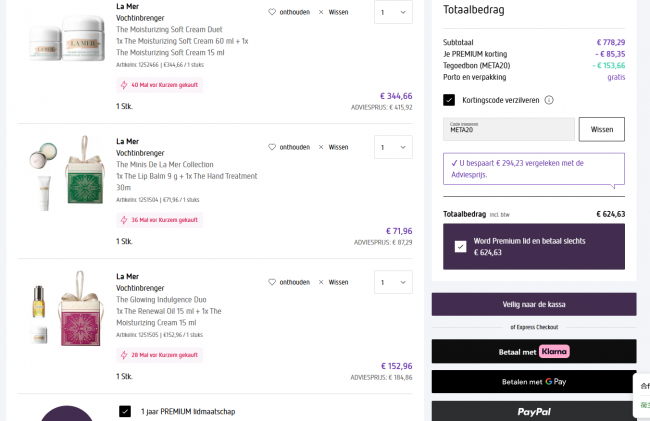Screen dimensions: 650x421
Task: Choose Betaal met Klarna express checkout
Action: click(x=534, y=351)
